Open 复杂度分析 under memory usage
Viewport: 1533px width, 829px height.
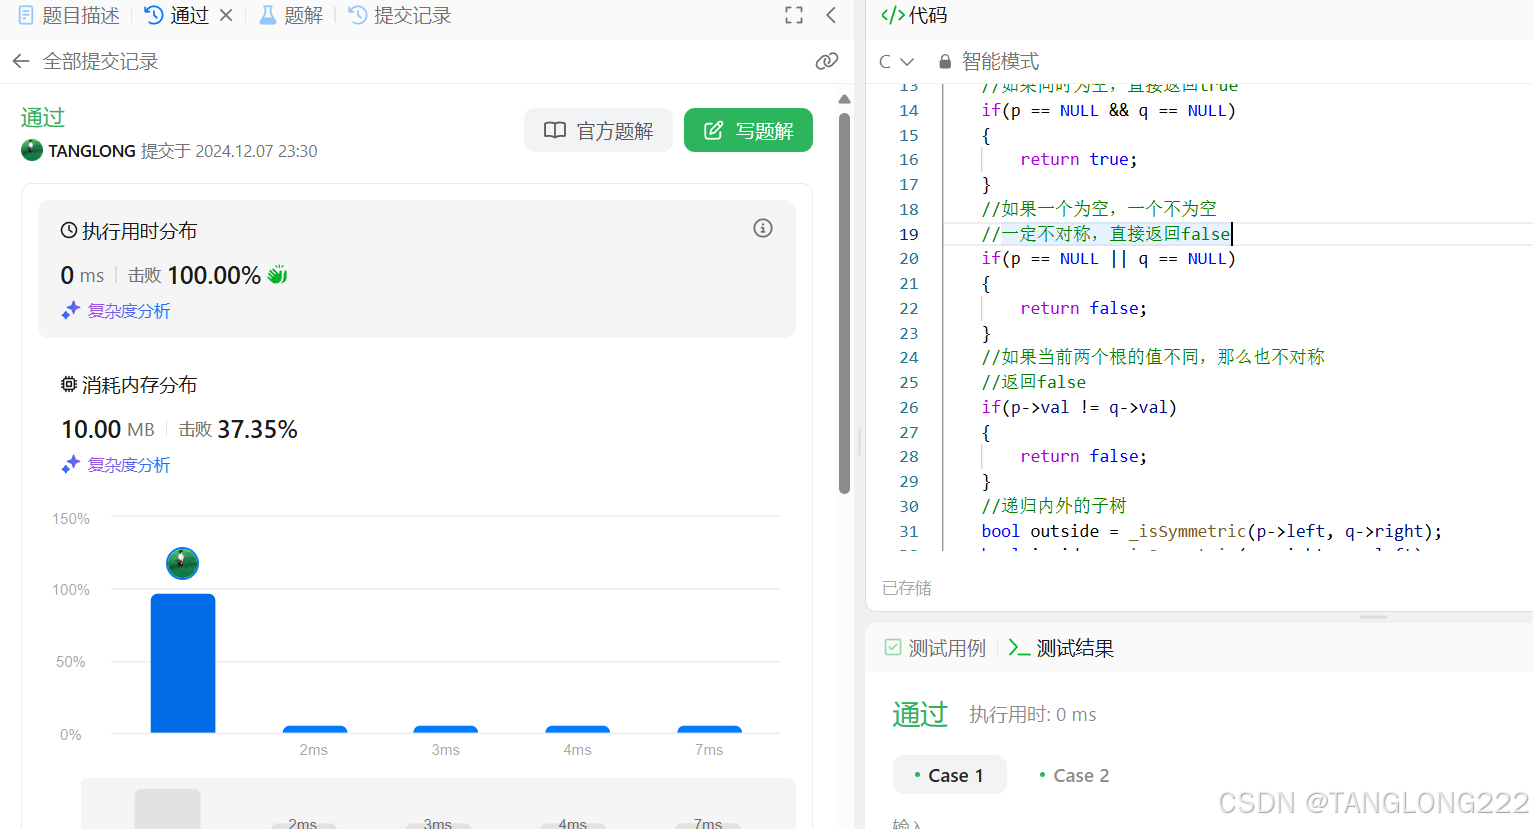click(x=116, y=465)
